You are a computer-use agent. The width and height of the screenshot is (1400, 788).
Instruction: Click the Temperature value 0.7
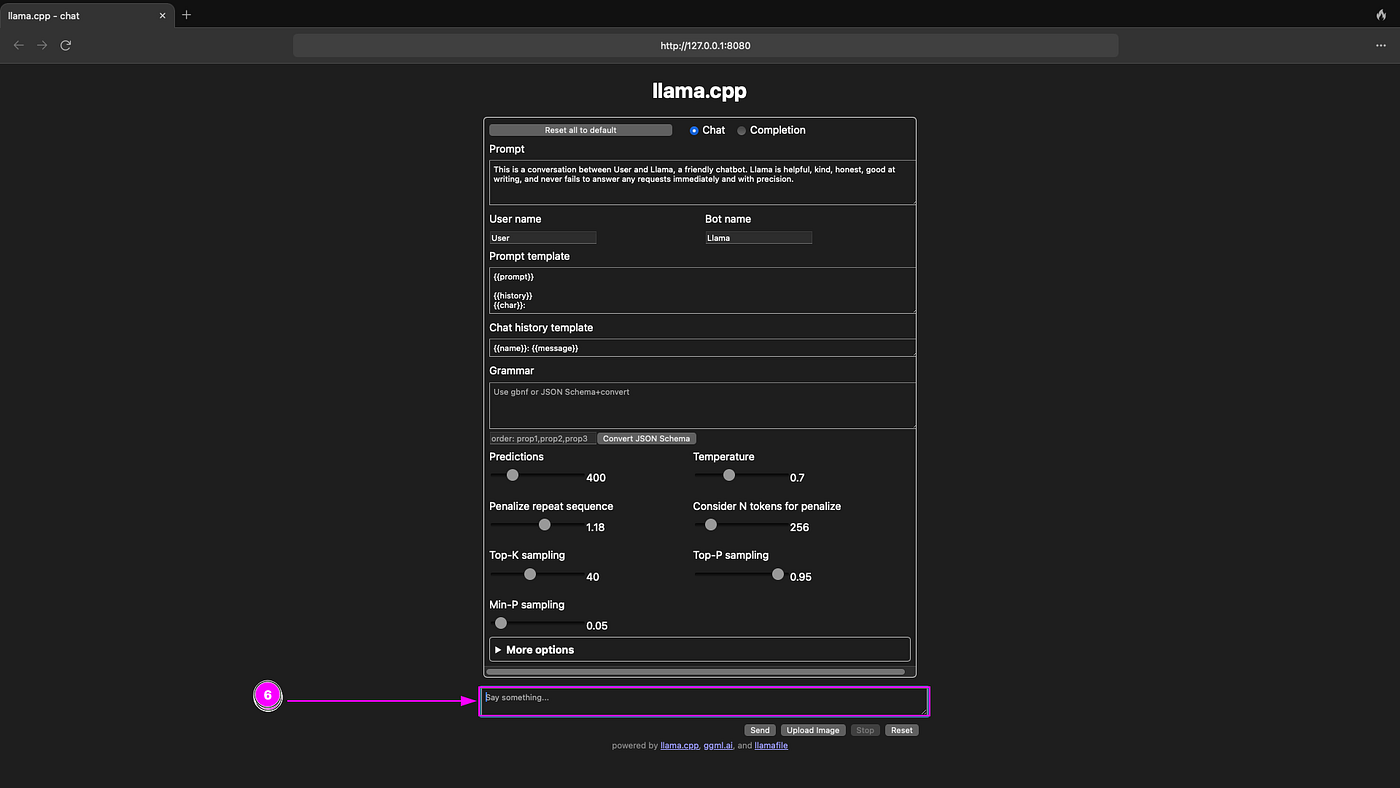[x=797, y=478]
